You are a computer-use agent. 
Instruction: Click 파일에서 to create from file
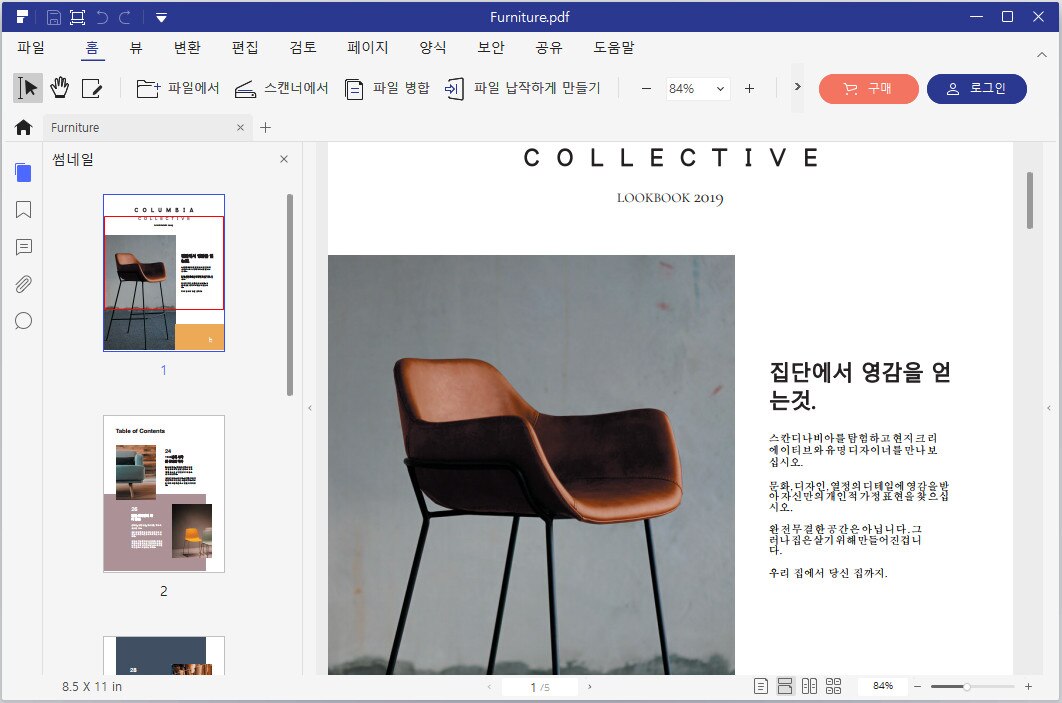(x=177, y=88)
